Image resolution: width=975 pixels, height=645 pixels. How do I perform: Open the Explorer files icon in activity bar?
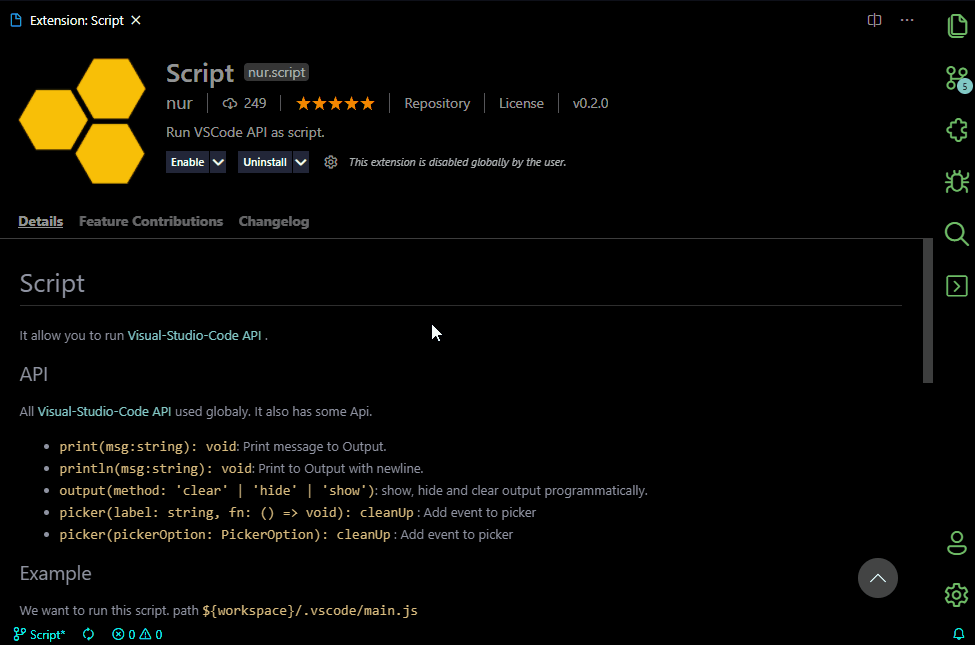click(957, 26)
